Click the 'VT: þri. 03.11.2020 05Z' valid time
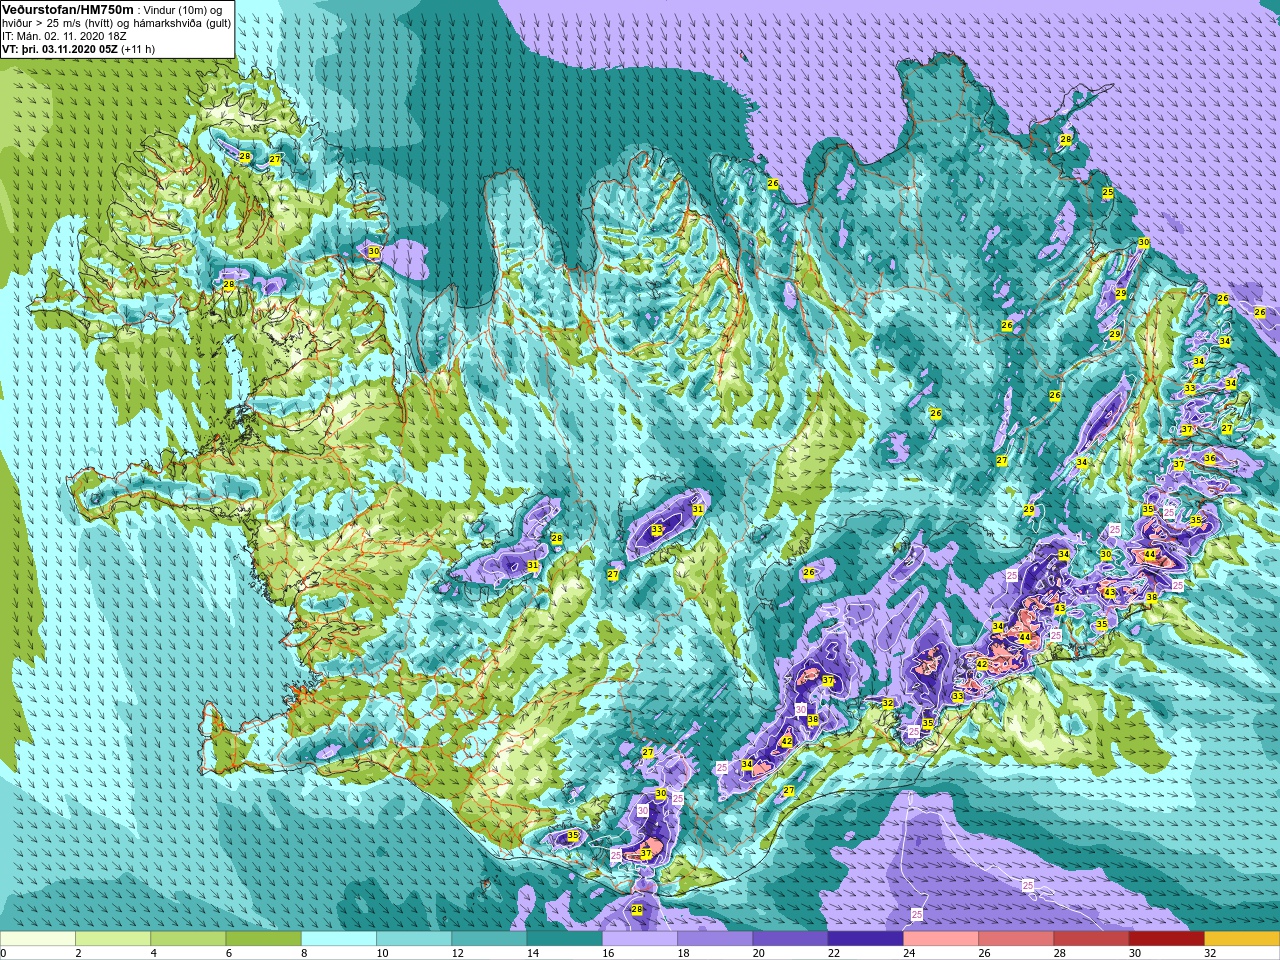This screenshot has width=1280, height=960. point(60,49)
